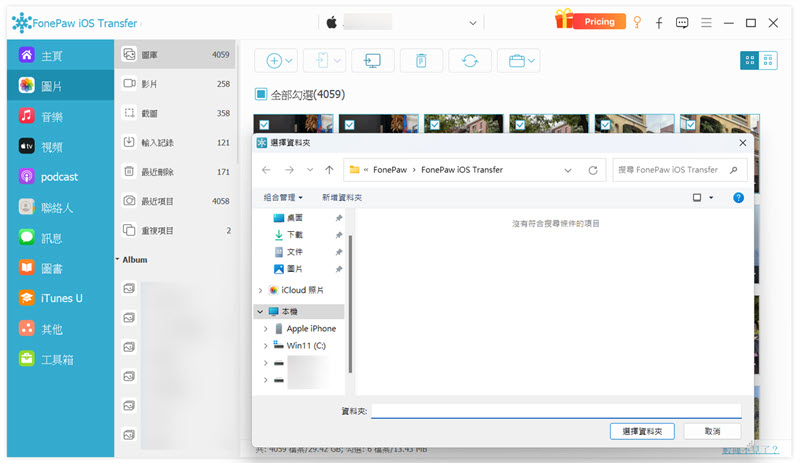Open the 訊息 messages section
Viewport: 800px width, 463px height.
pos(60,237)
